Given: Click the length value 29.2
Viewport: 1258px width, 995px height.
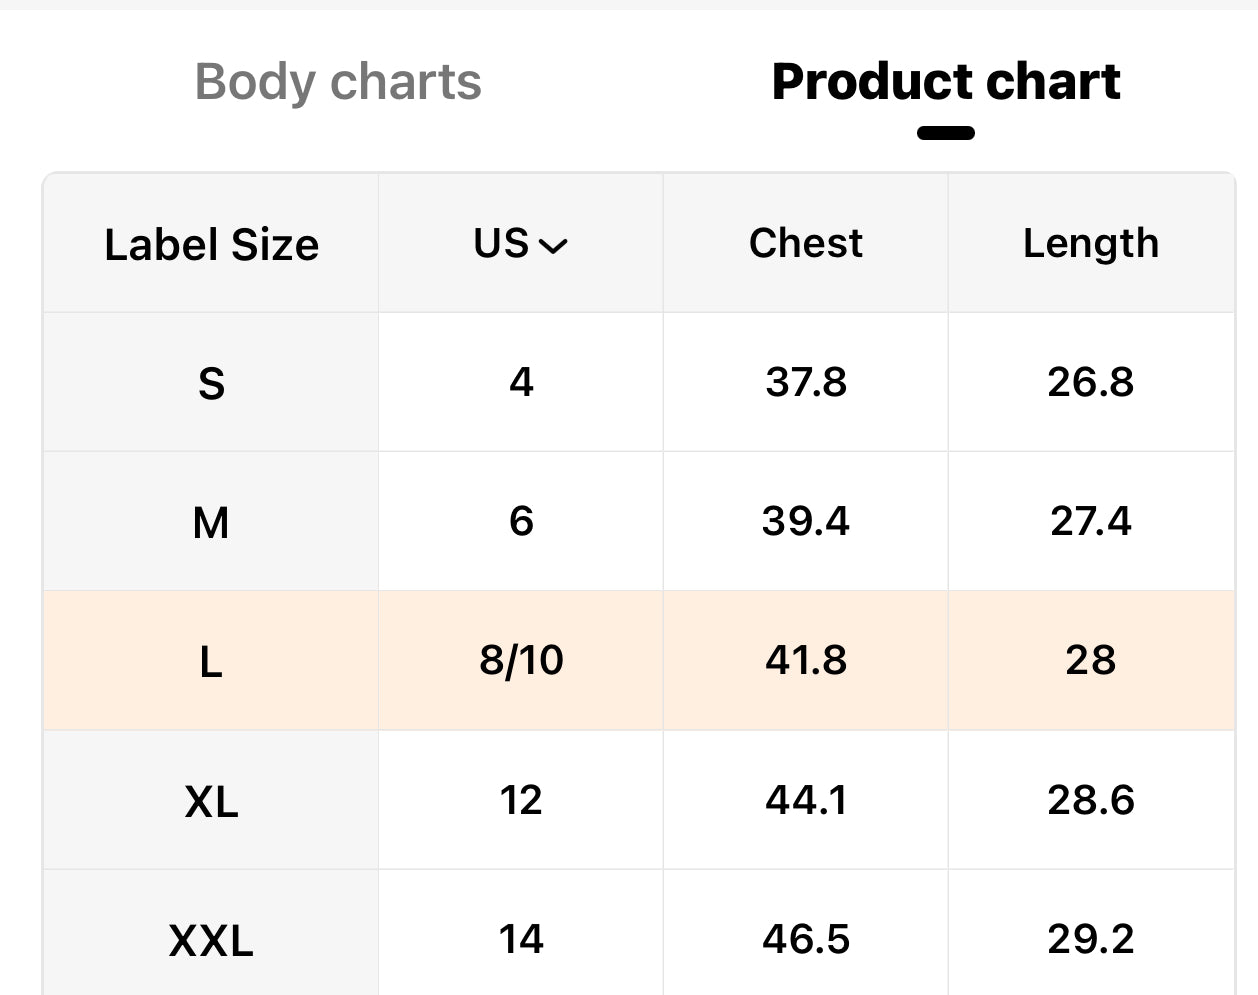Looking at the screenshot, I should click(1090, 939).
